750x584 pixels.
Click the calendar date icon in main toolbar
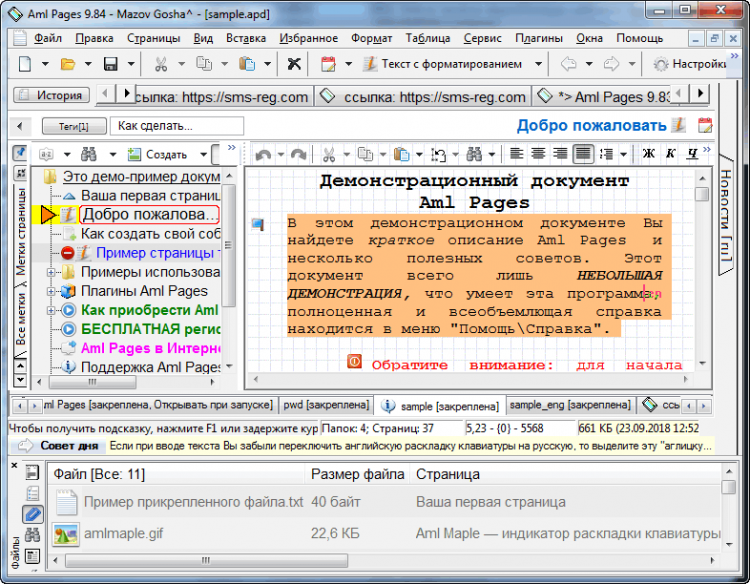coord(328,64)
